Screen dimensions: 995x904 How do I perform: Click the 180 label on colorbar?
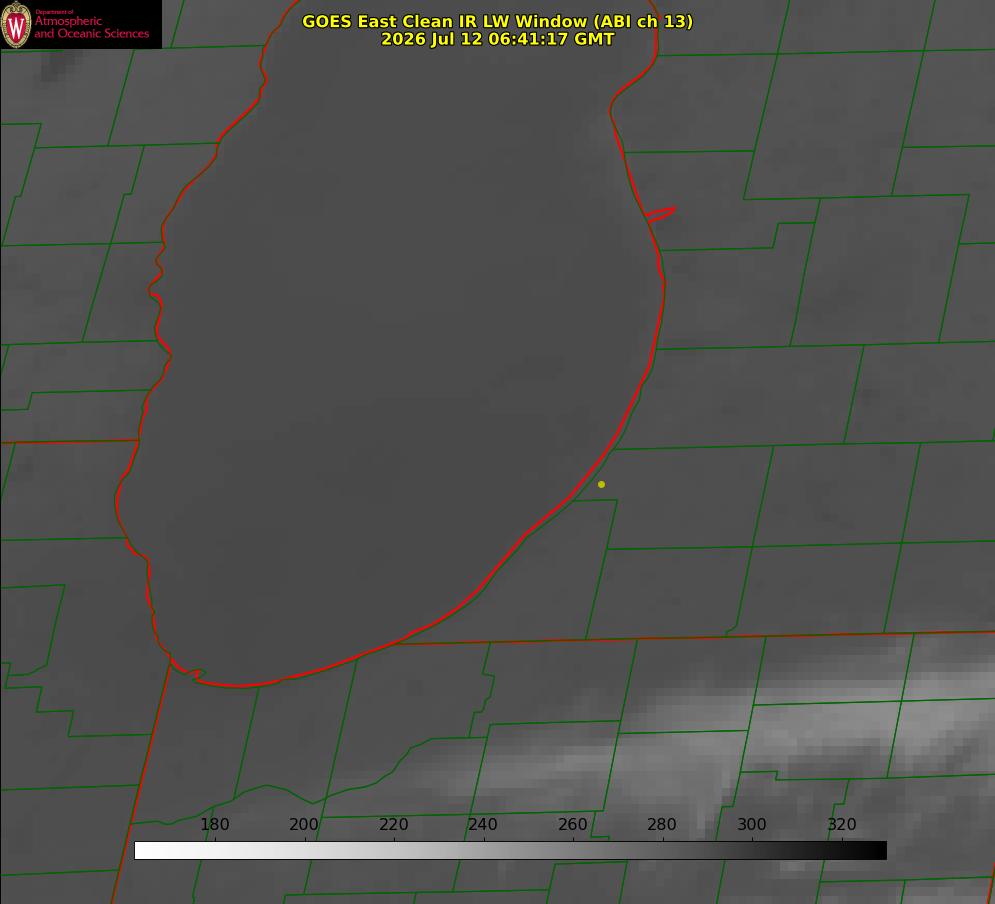click(x=214, y=824)
